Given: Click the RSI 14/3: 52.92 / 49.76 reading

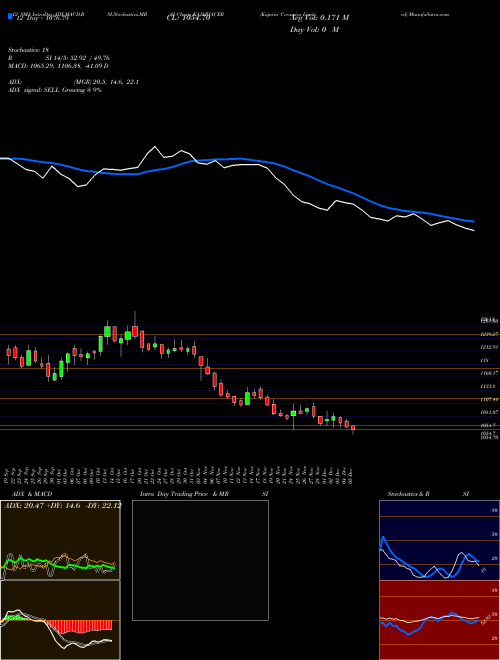Looking at the screenshot, I should [59, 58].
